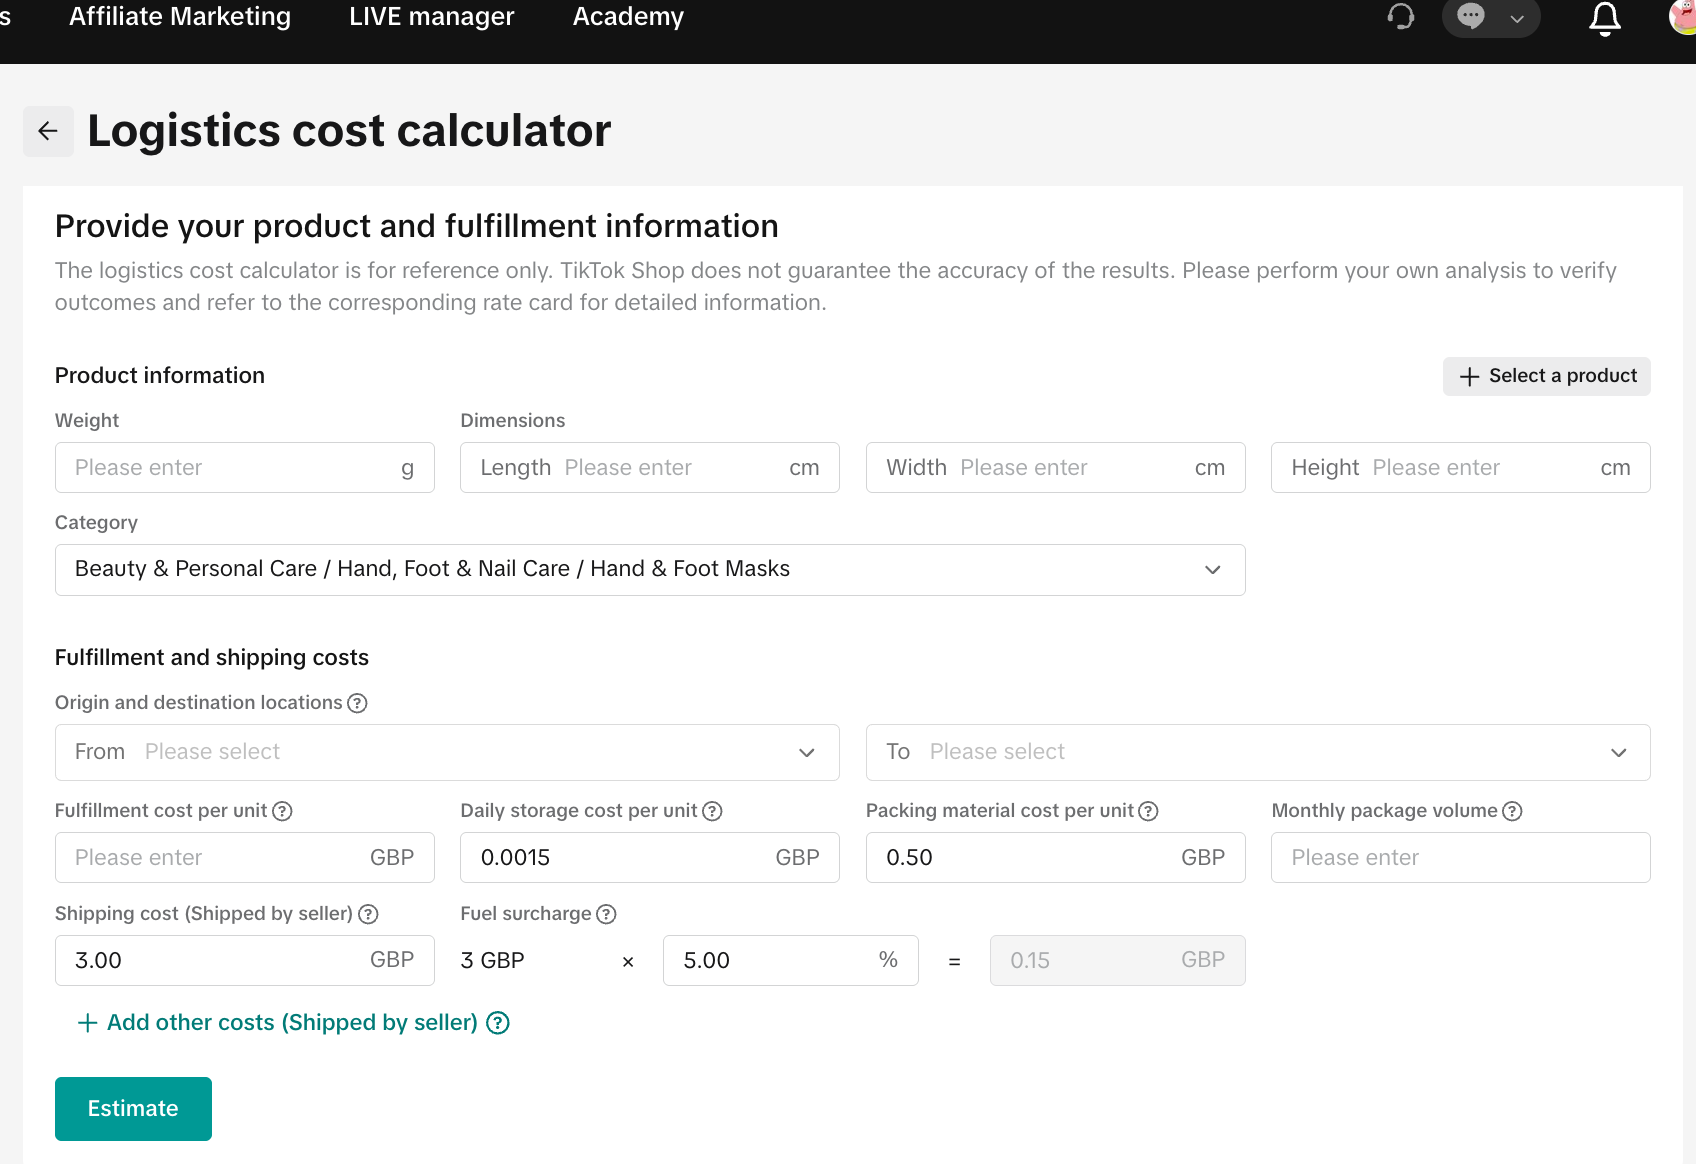Click Shipping cost (Shipped by seller) help icon
Viewport: 1696px width, 1164px height.
click(368, 914)
